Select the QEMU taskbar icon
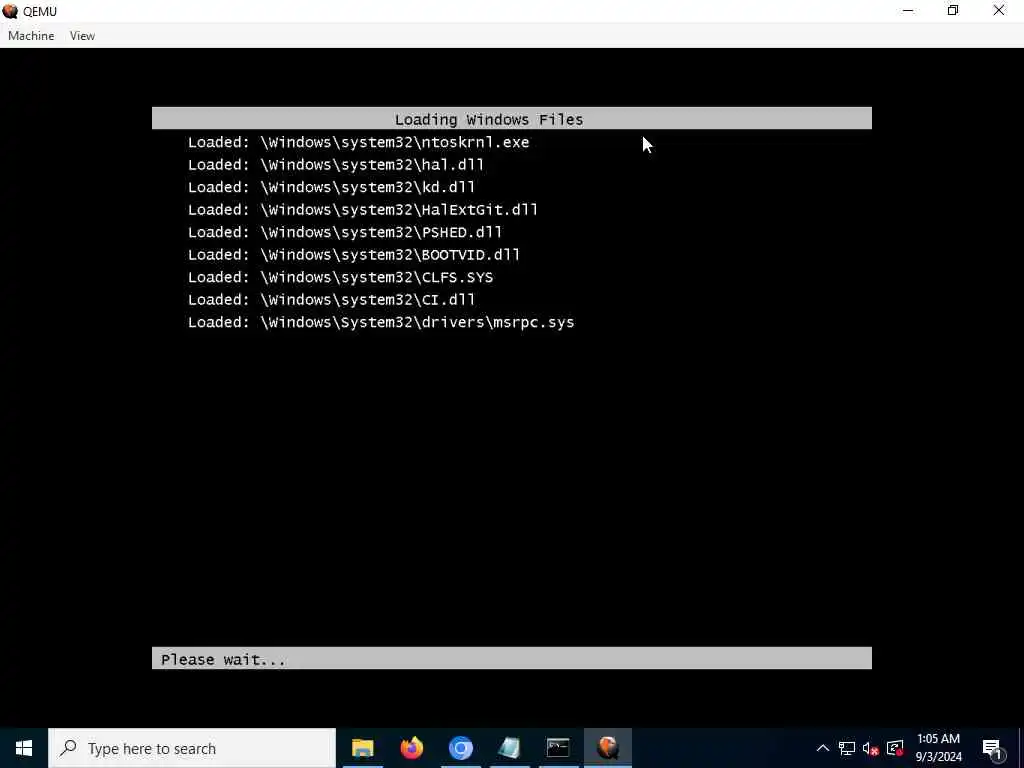Viewport: 1024px width, 768px height. (x=607, y=748)
